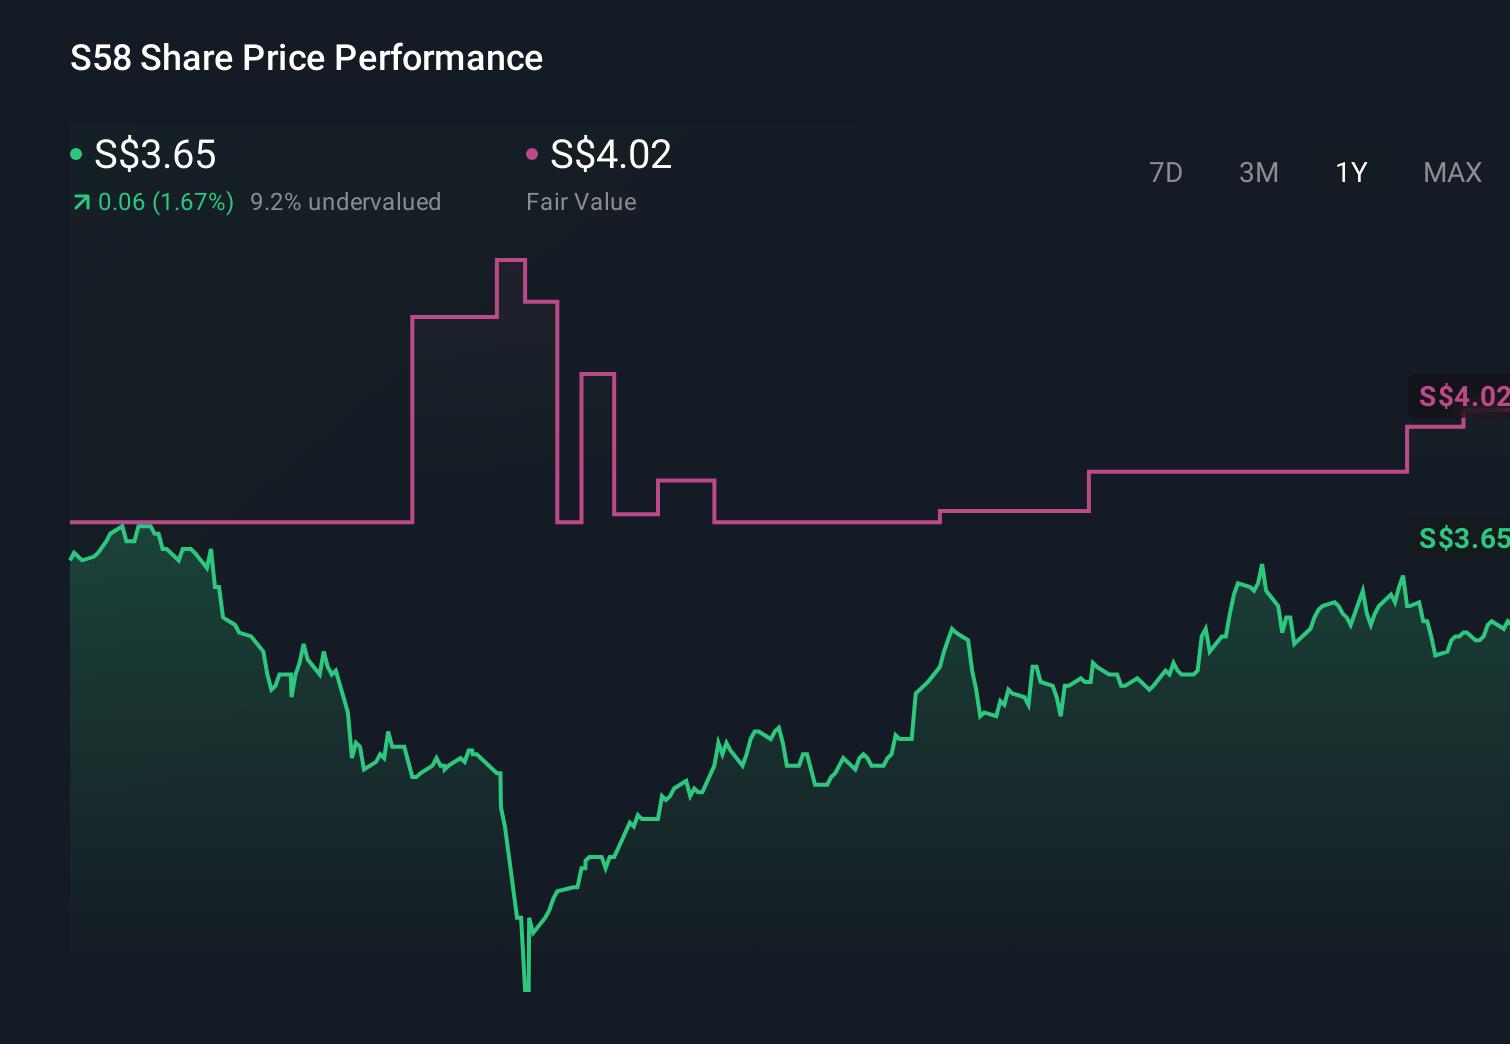Viewport: 1510px width, 1044px height.
Task: Toggle the share price series via its green marker
Action: pos(76,153)
